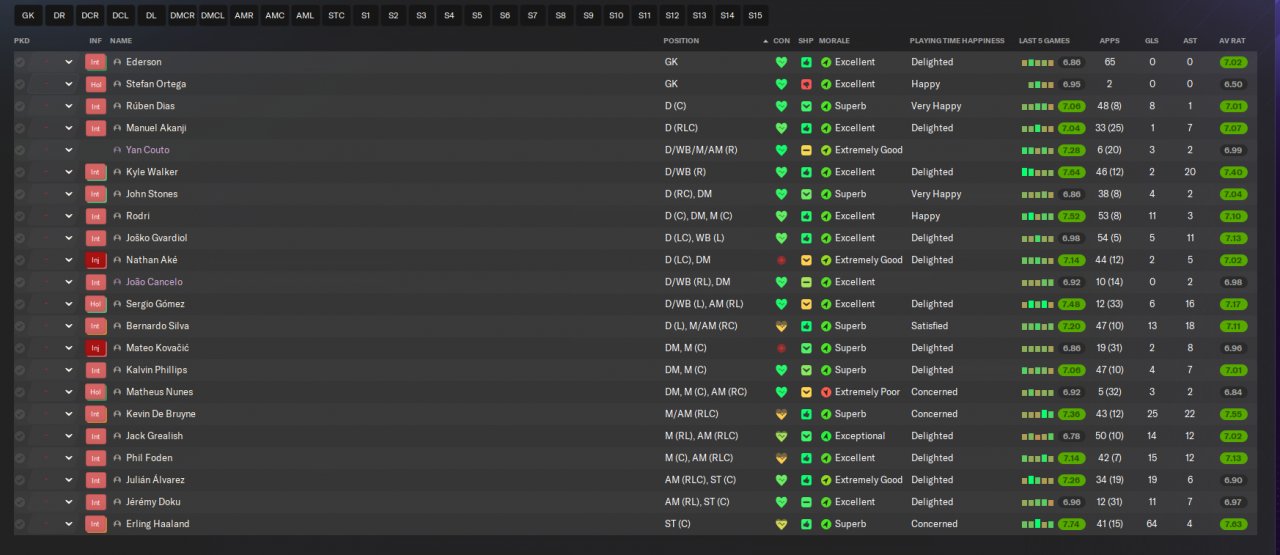The height and width of the screenshot is (555, 1280).
Task: Click Jérémy Doku's sharpness icon
Action: [806, 502]
